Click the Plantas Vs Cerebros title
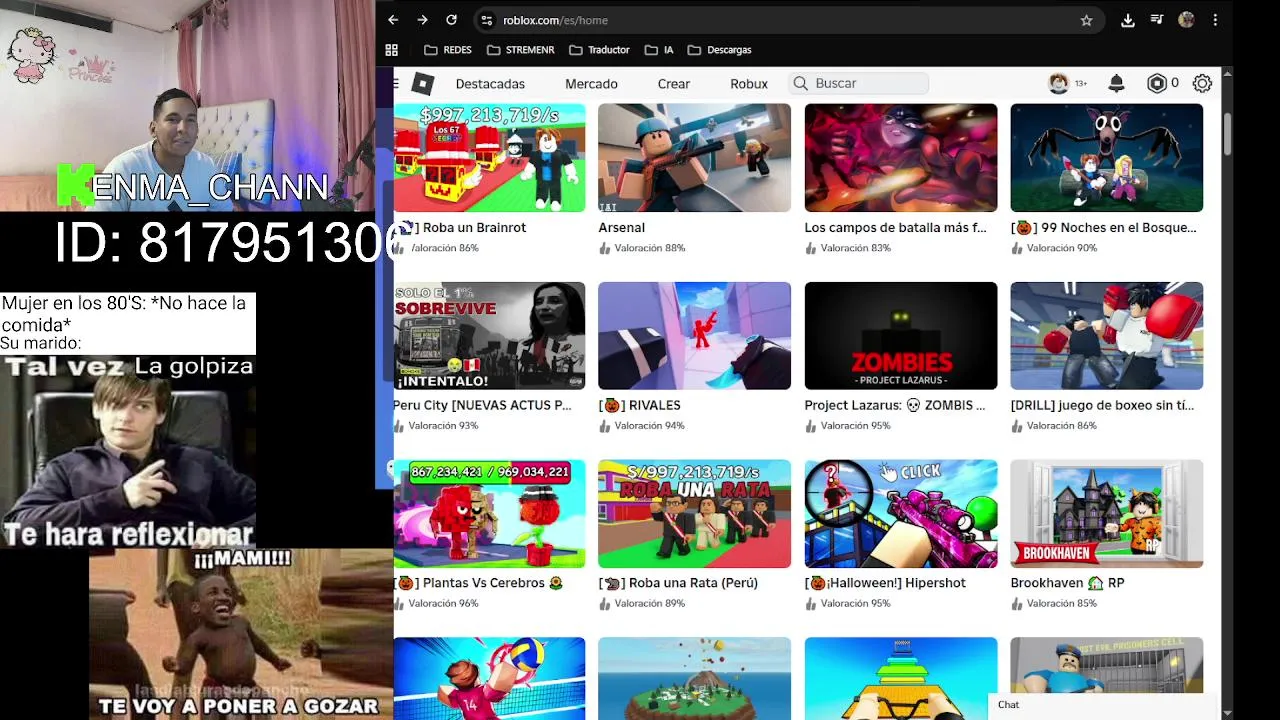The height and width of the screenshot is (720, 1280). [x=479, y=583]
